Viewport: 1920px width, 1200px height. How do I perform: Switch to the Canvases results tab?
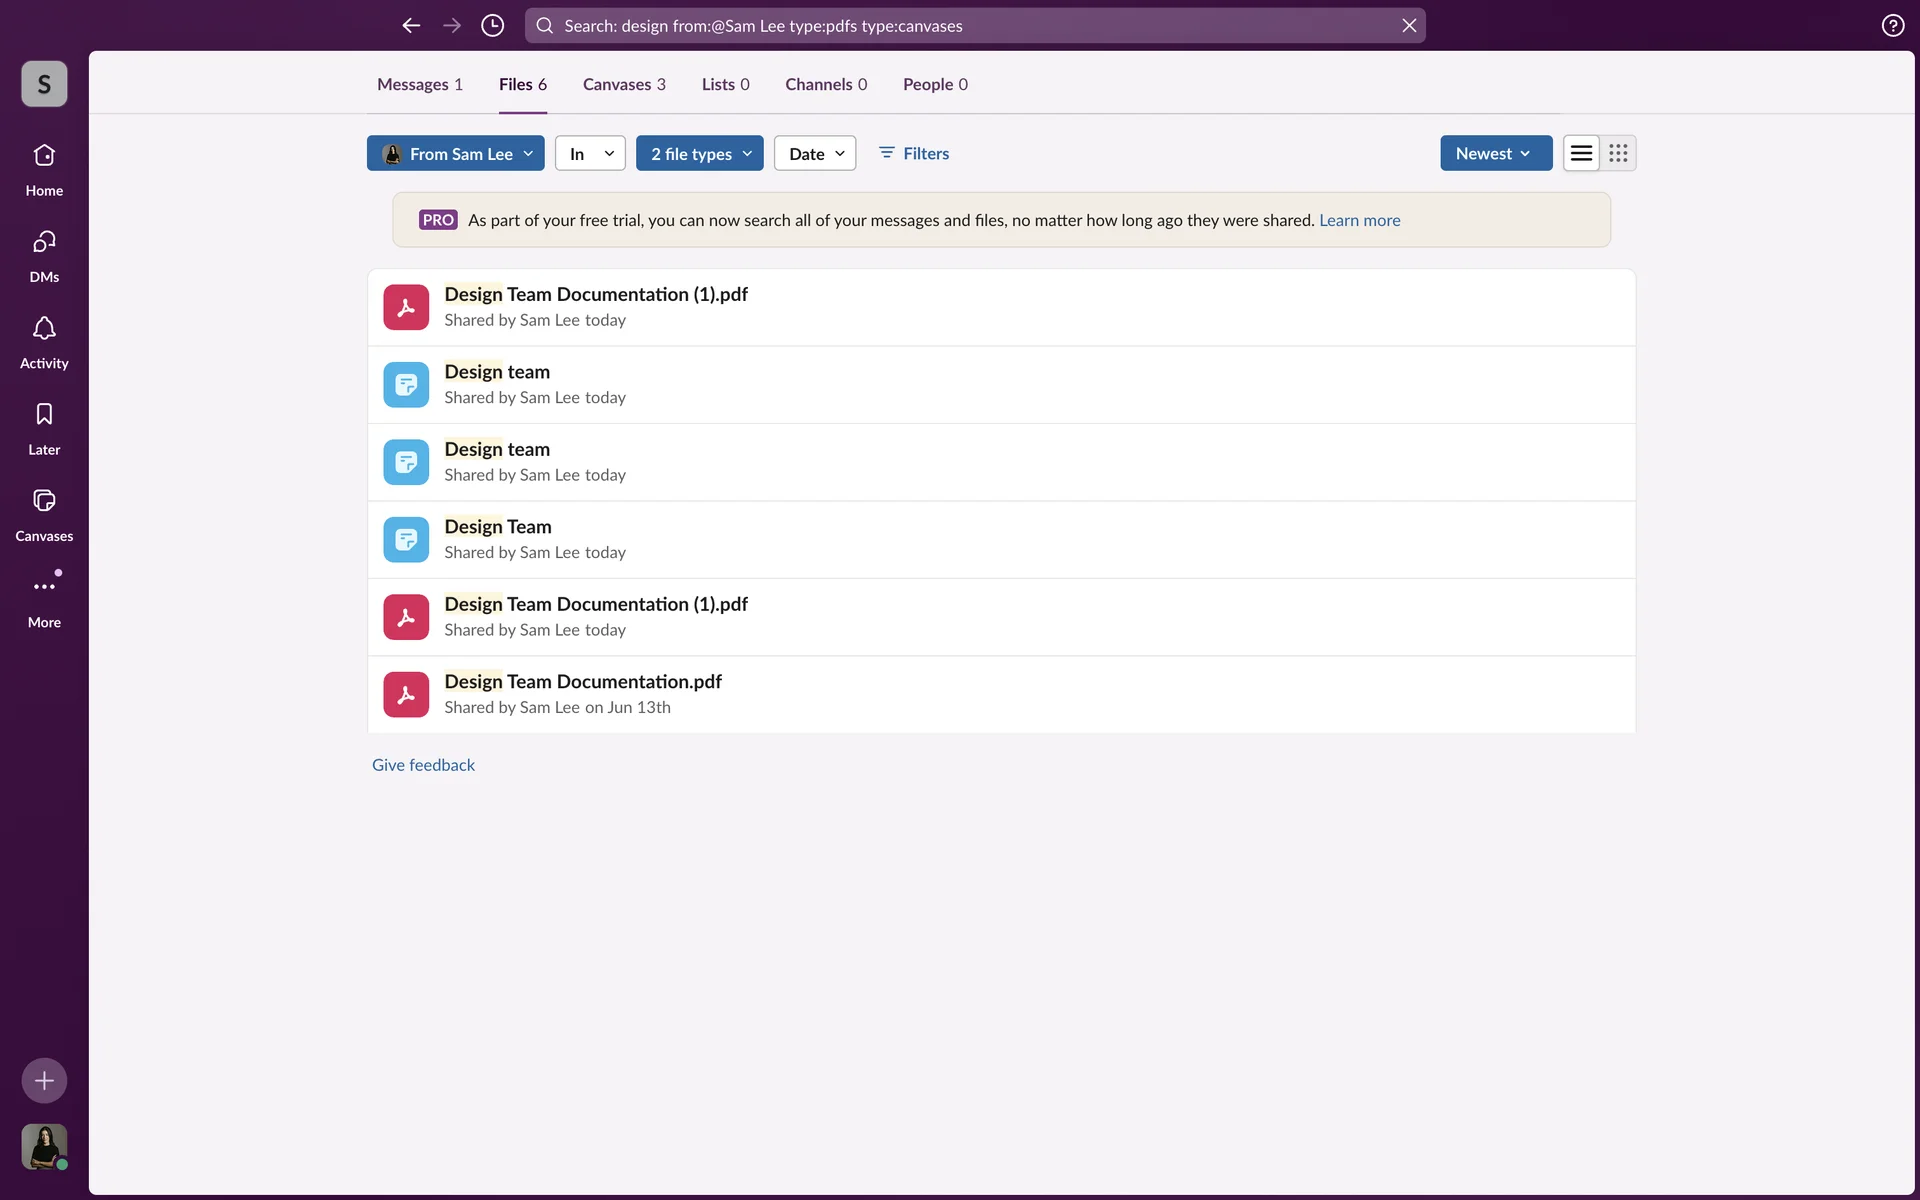click(624, 84)
